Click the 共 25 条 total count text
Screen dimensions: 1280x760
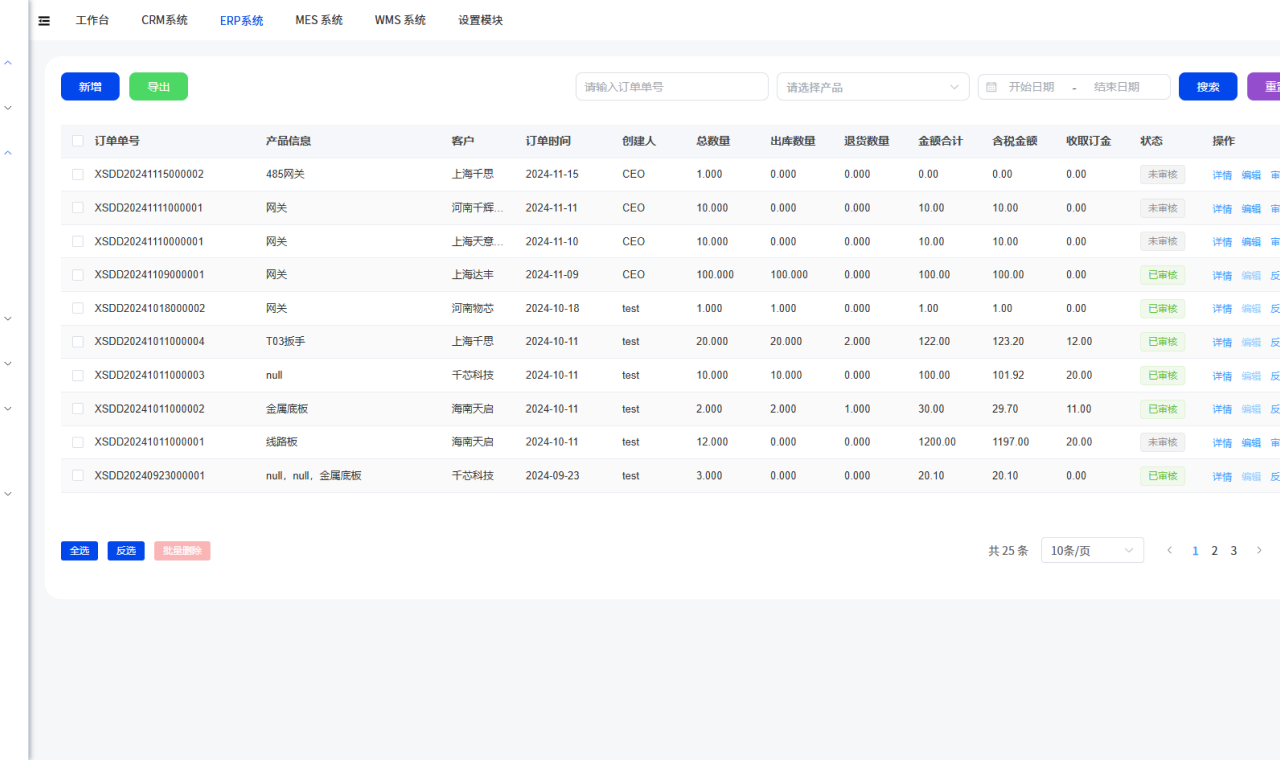[1008, 551]
